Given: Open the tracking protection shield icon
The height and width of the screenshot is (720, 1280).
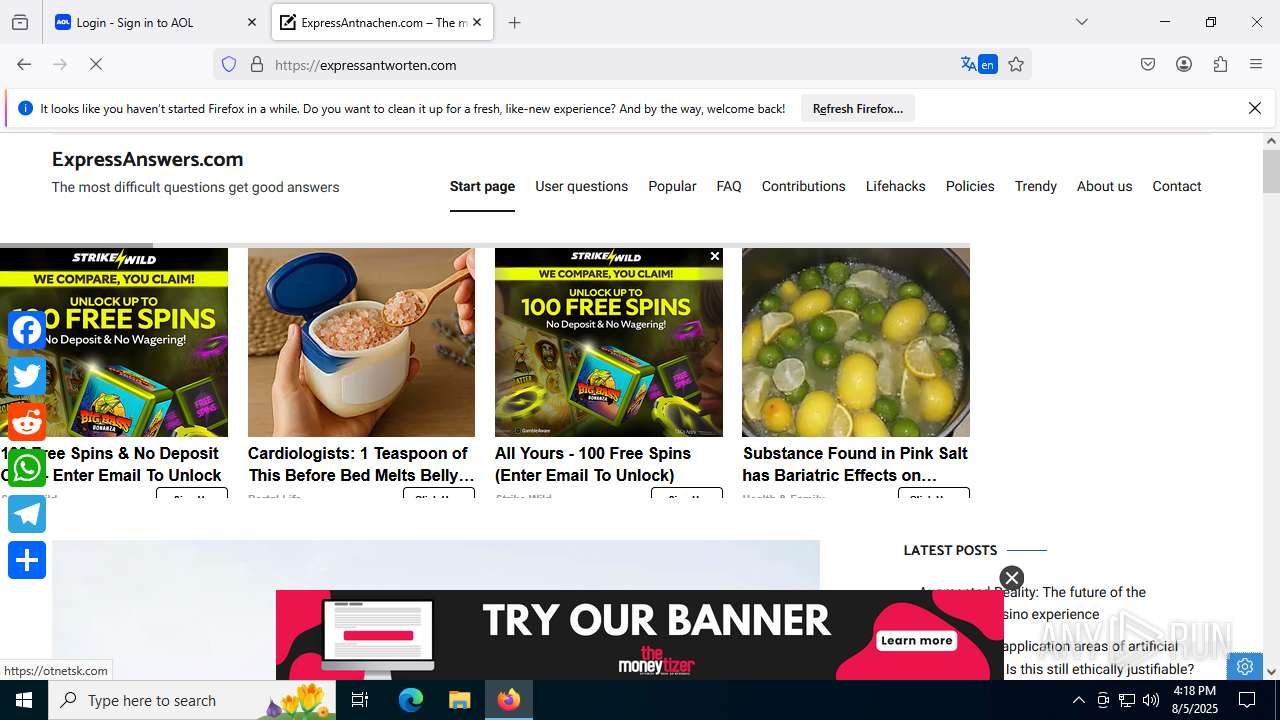Looking at the screenshot, I should click(229, 65).
